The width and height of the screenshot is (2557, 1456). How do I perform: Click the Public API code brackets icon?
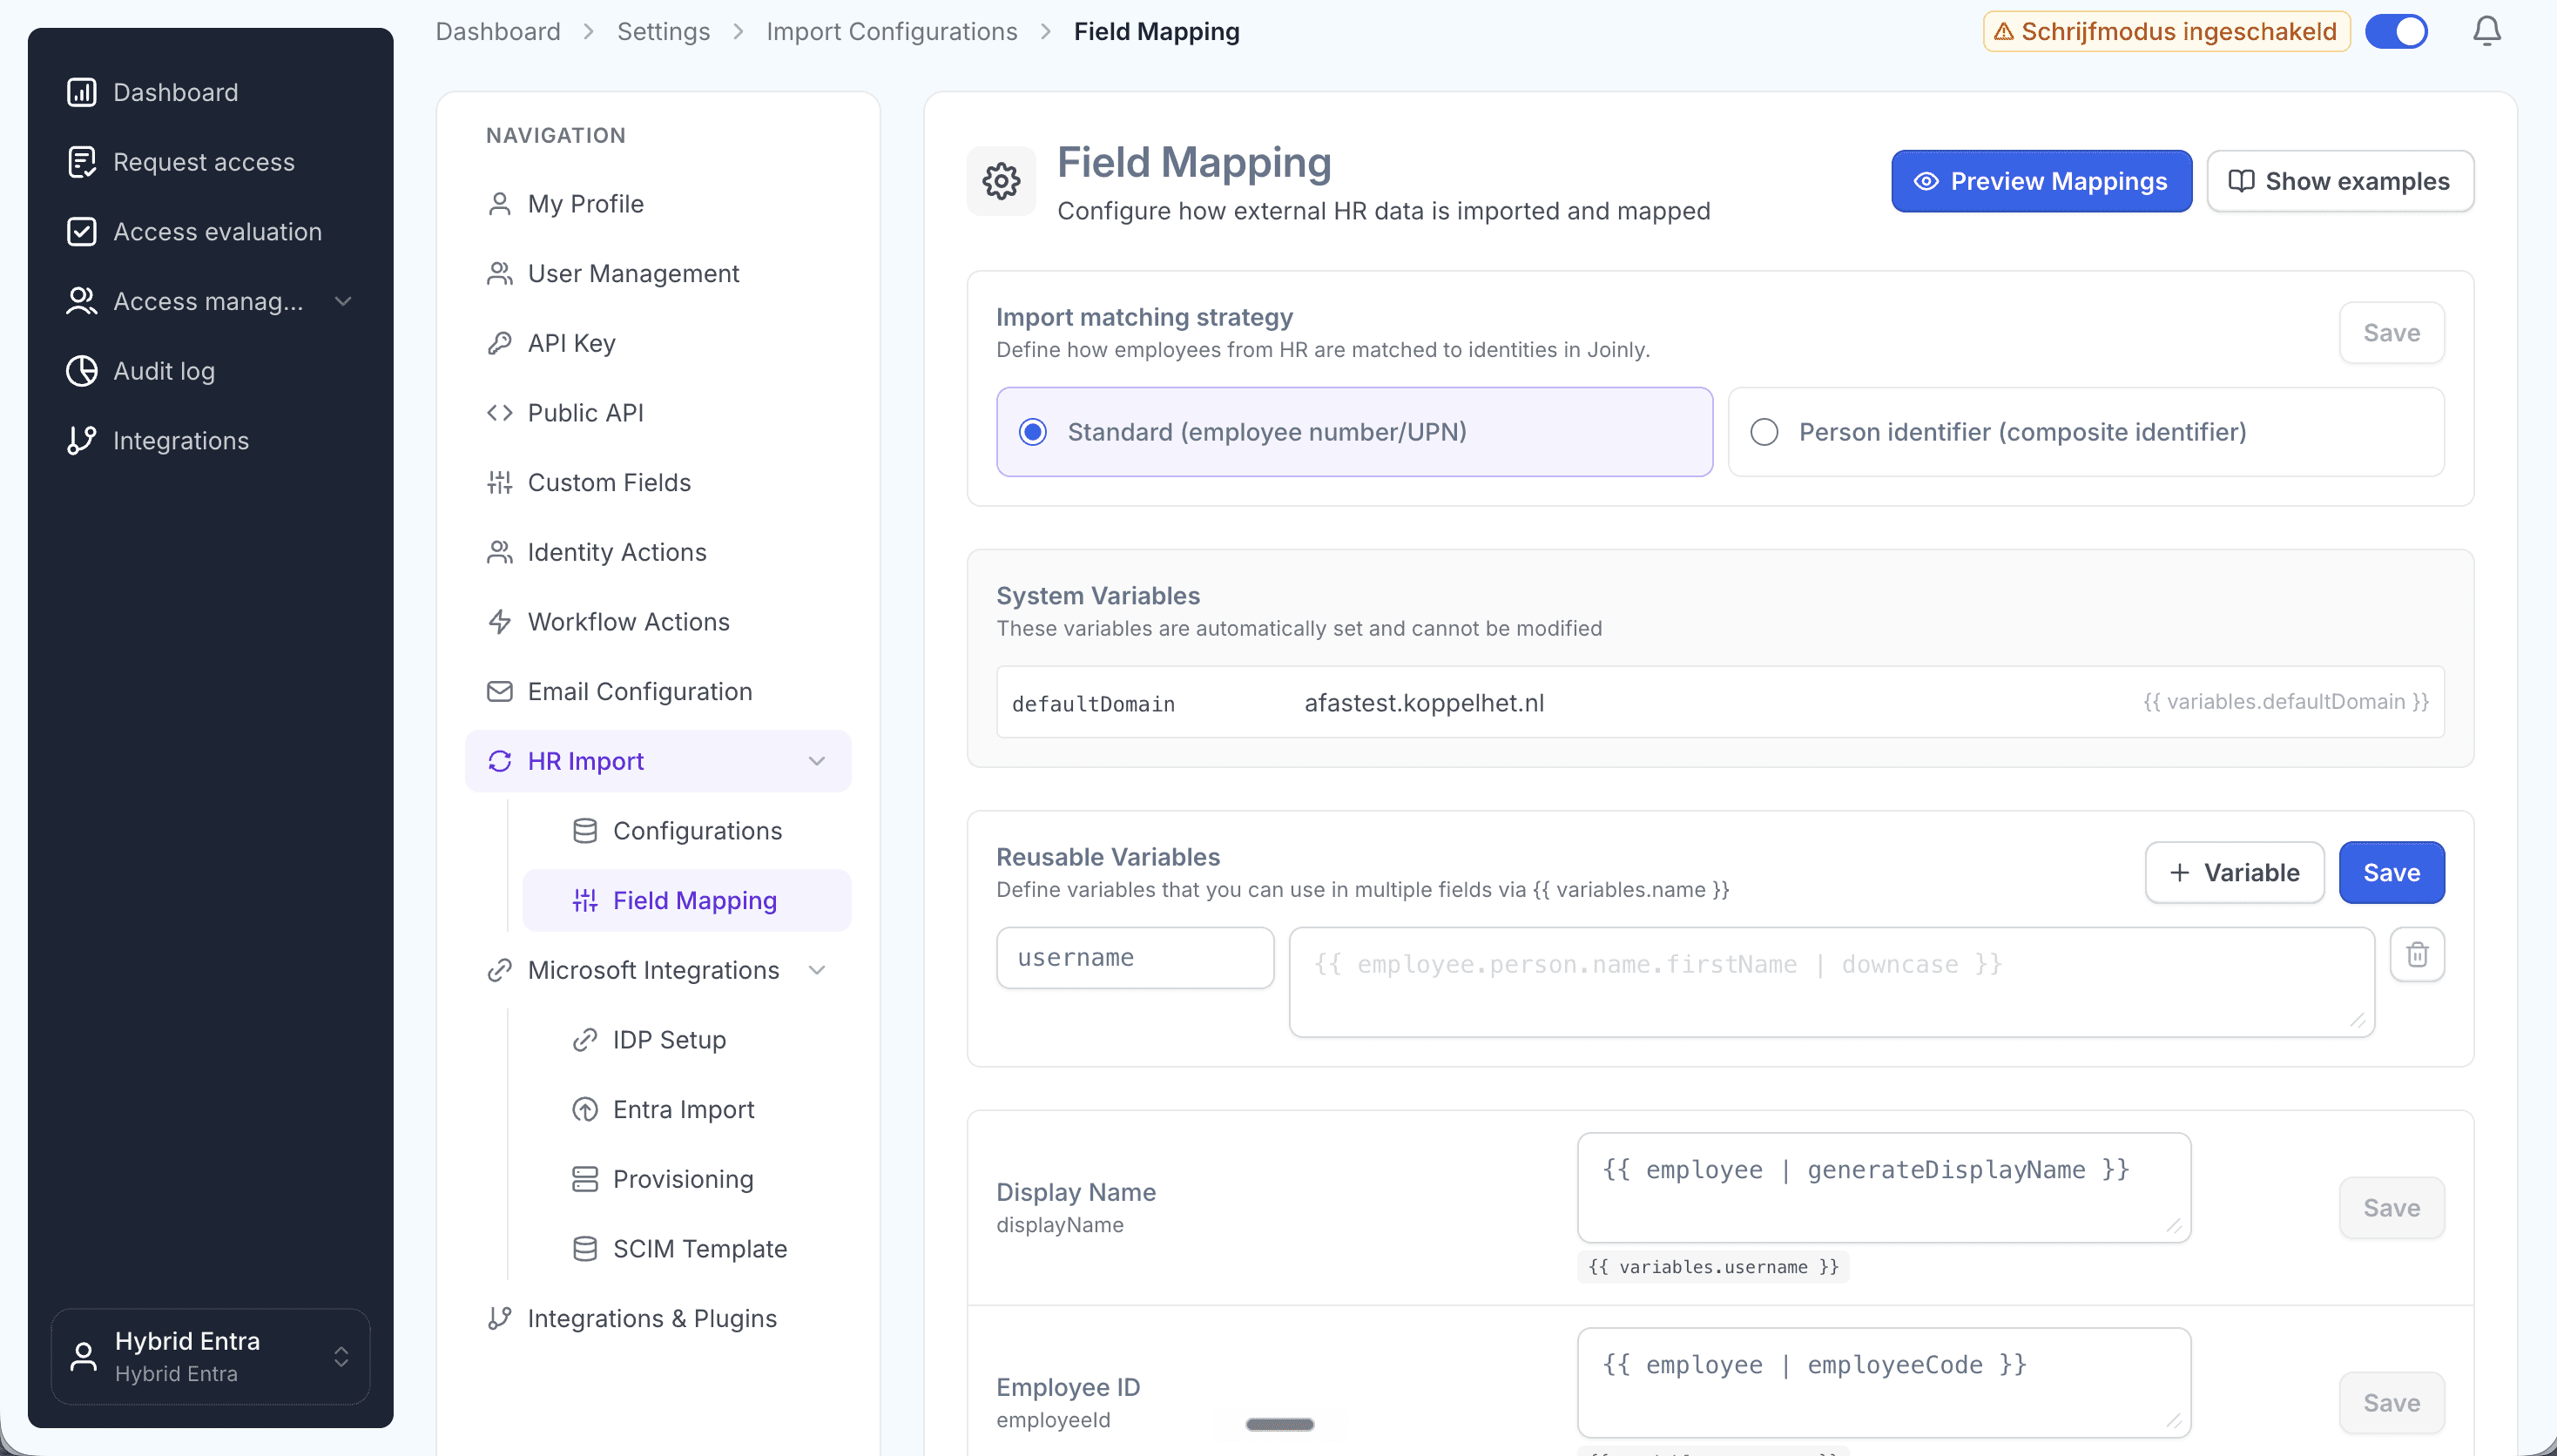point(499,413)
